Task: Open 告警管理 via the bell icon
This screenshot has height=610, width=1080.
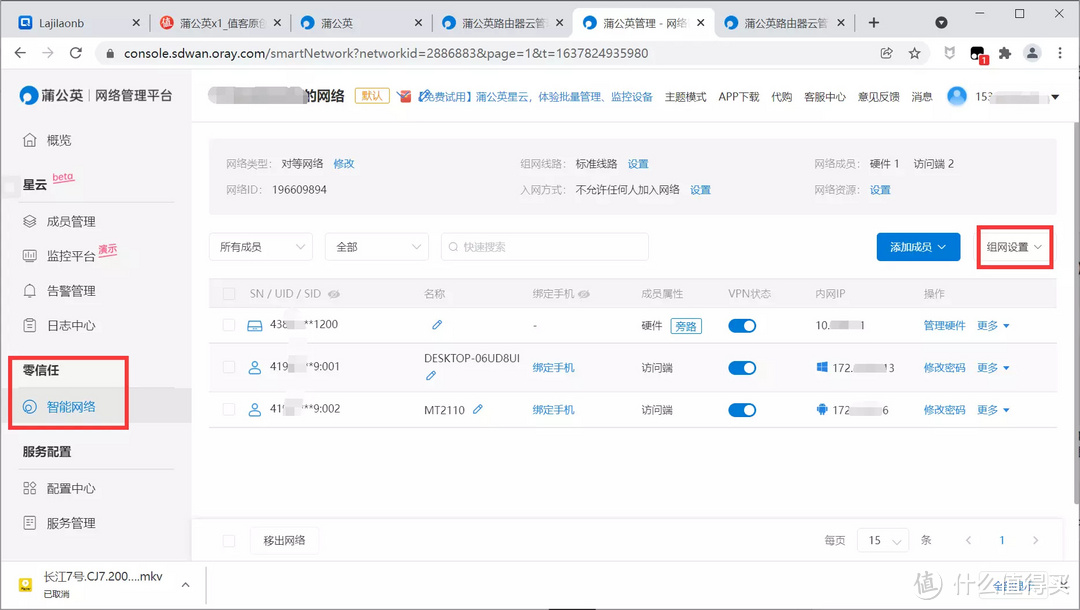Action: (63, 290)
